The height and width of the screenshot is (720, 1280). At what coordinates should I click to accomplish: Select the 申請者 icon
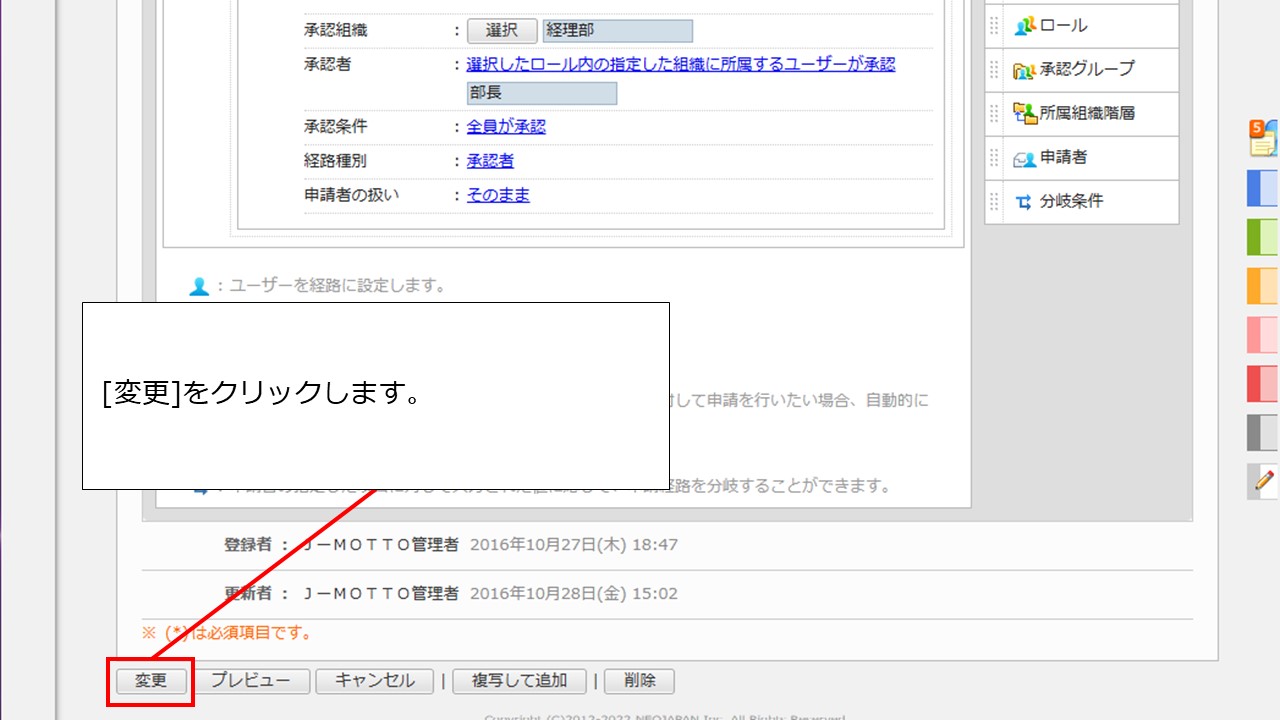coord(1024,158)
